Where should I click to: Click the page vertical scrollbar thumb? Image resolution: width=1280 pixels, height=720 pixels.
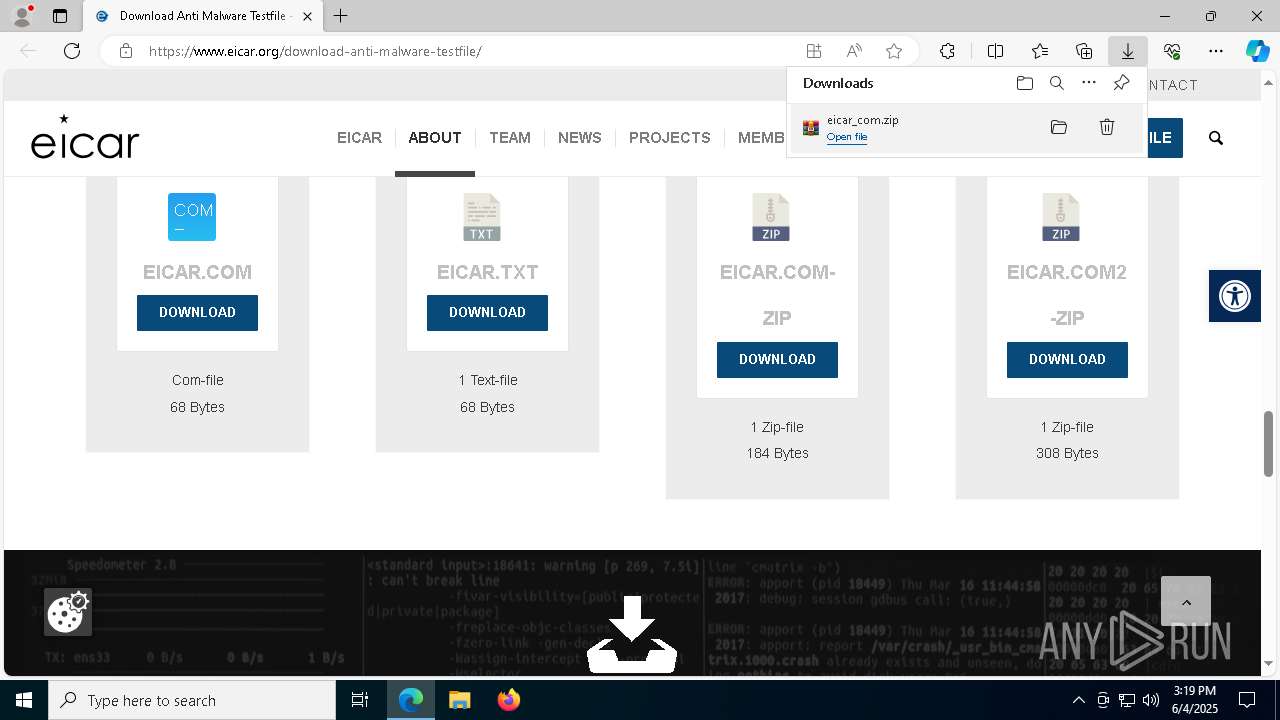(1269, 444)
